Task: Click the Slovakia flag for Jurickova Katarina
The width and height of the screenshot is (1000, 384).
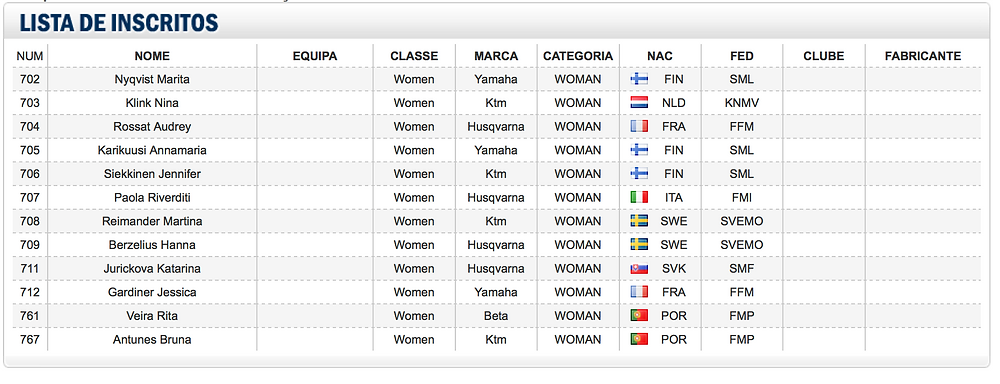Action: (639, 269)
